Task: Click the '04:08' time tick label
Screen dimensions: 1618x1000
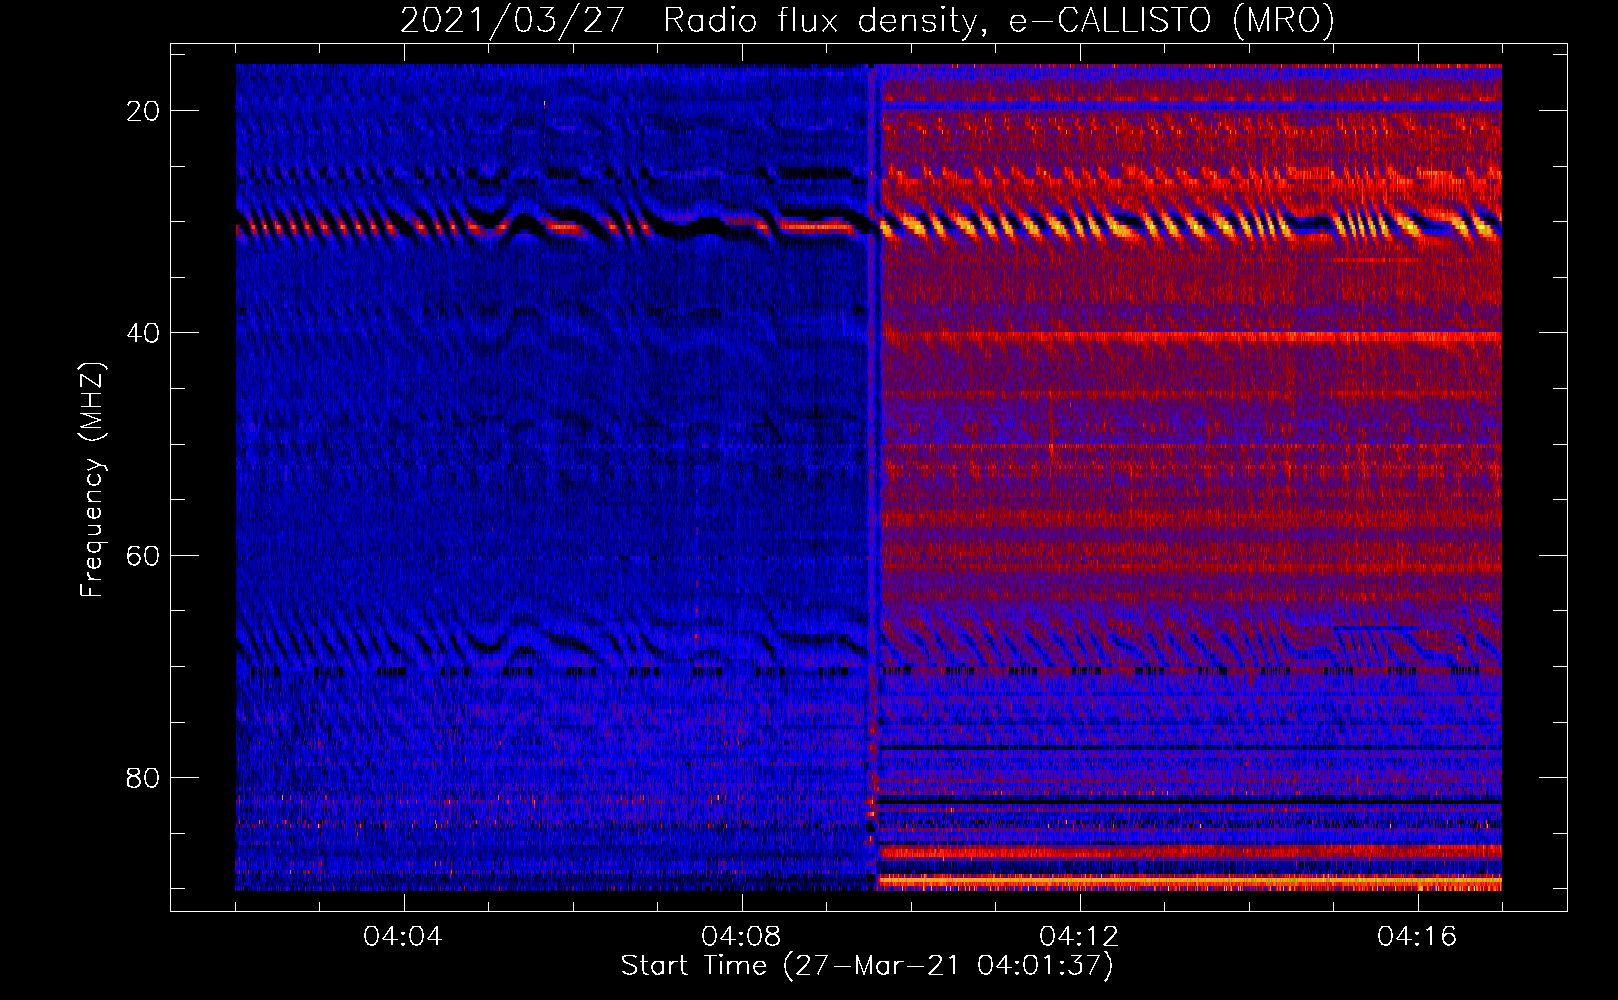Action: click(x=741, y=937)
